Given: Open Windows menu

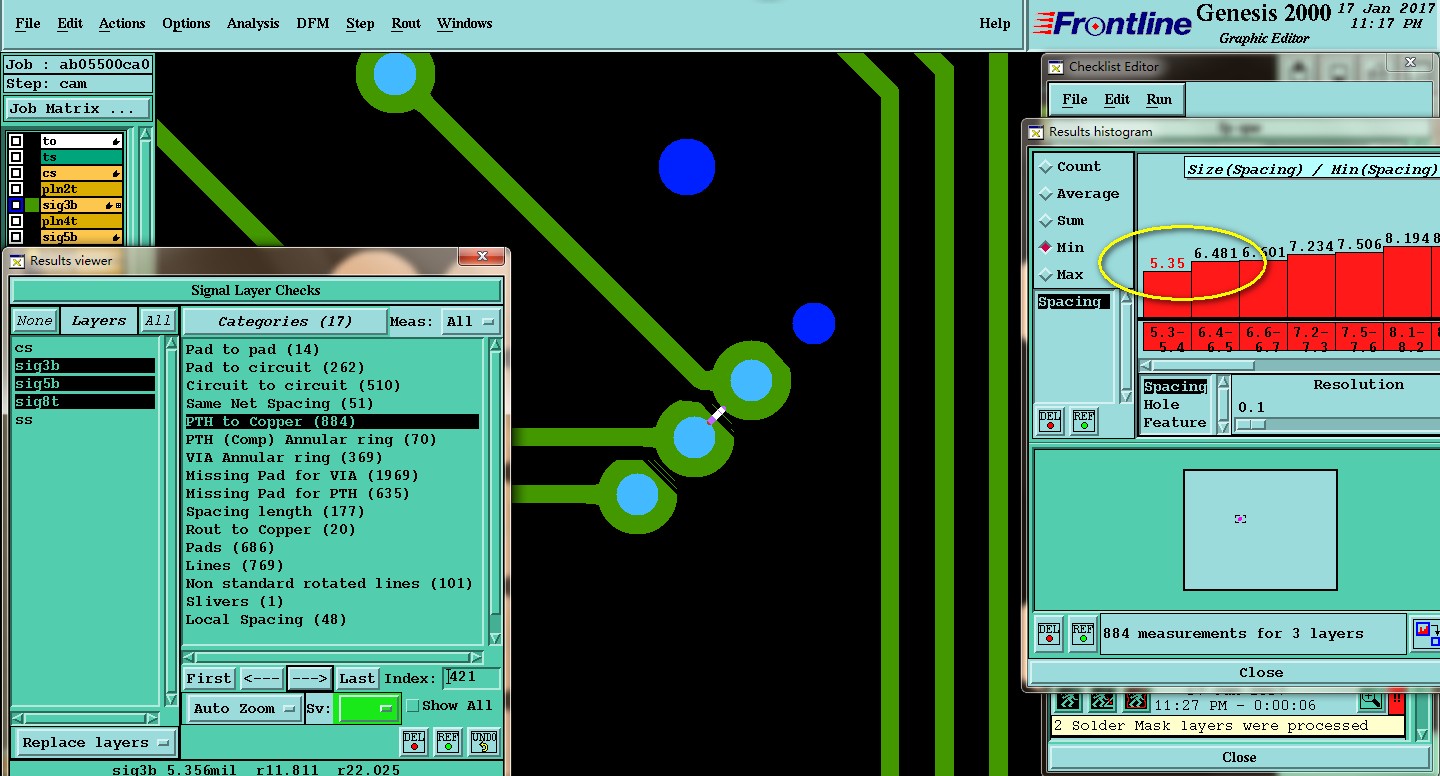Looking at the screenshot, I should pos(465,23).
